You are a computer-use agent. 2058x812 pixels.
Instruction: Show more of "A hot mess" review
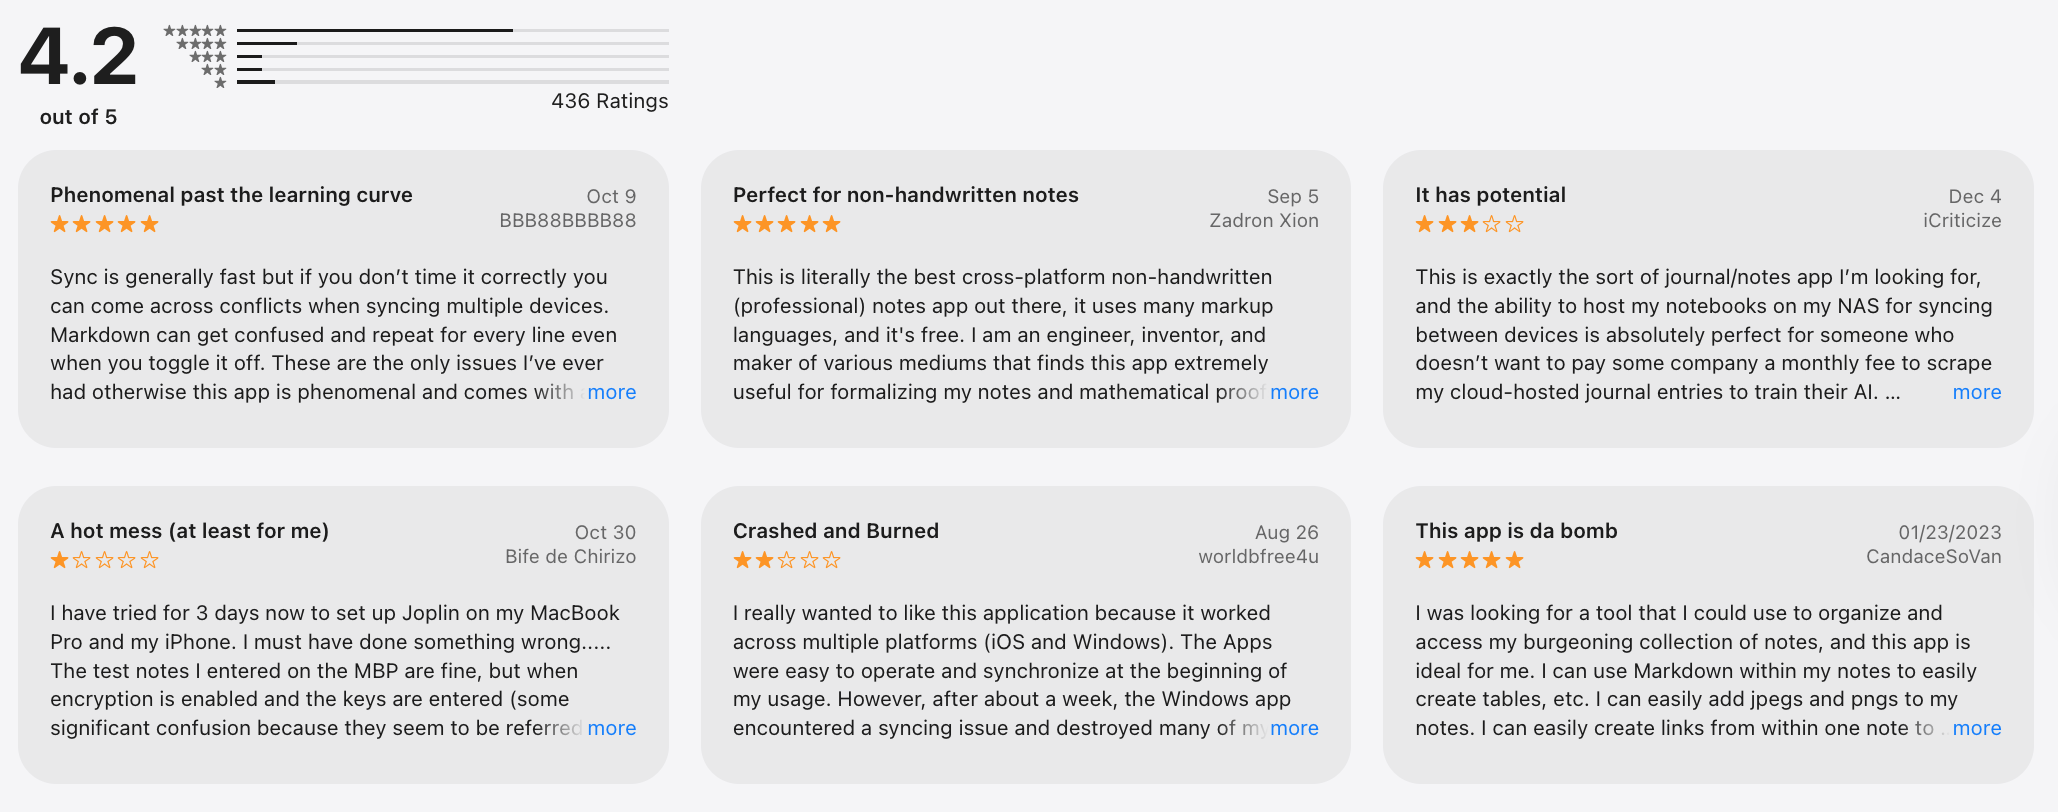pos(611,728)
